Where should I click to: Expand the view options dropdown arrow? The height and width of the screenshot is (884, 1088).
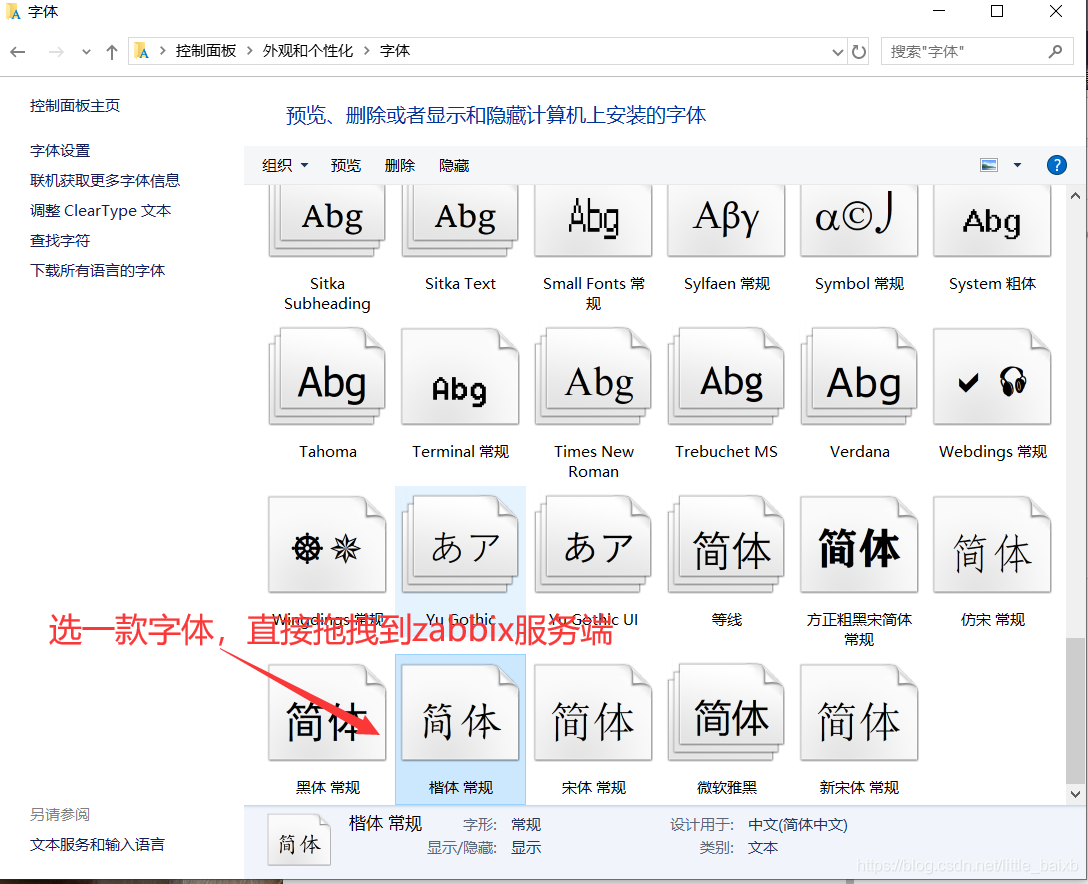[x=1017, y=165]
